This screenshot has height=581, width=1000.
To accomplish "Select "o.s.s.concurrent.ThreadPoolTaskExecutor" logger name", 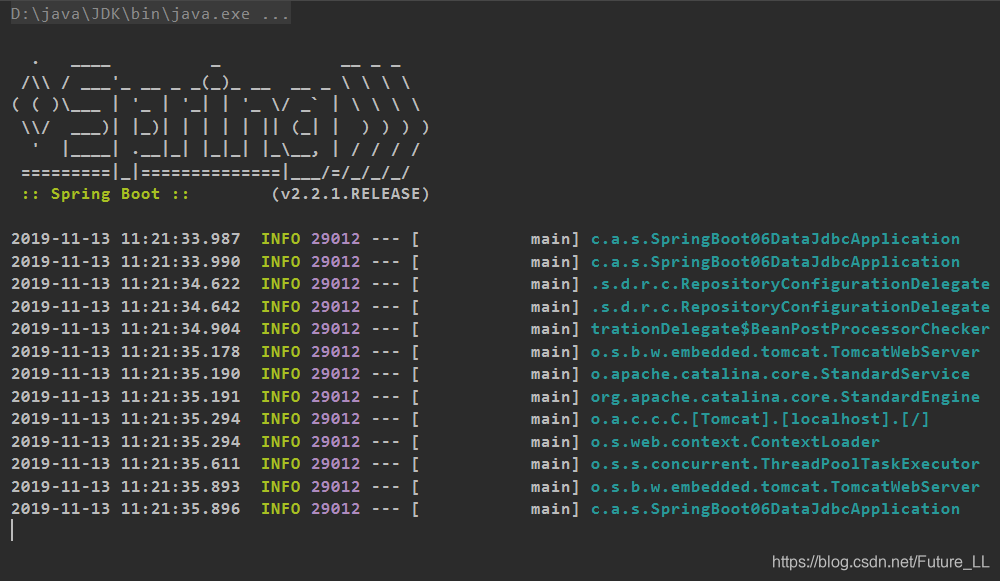I will pos(785,464).
